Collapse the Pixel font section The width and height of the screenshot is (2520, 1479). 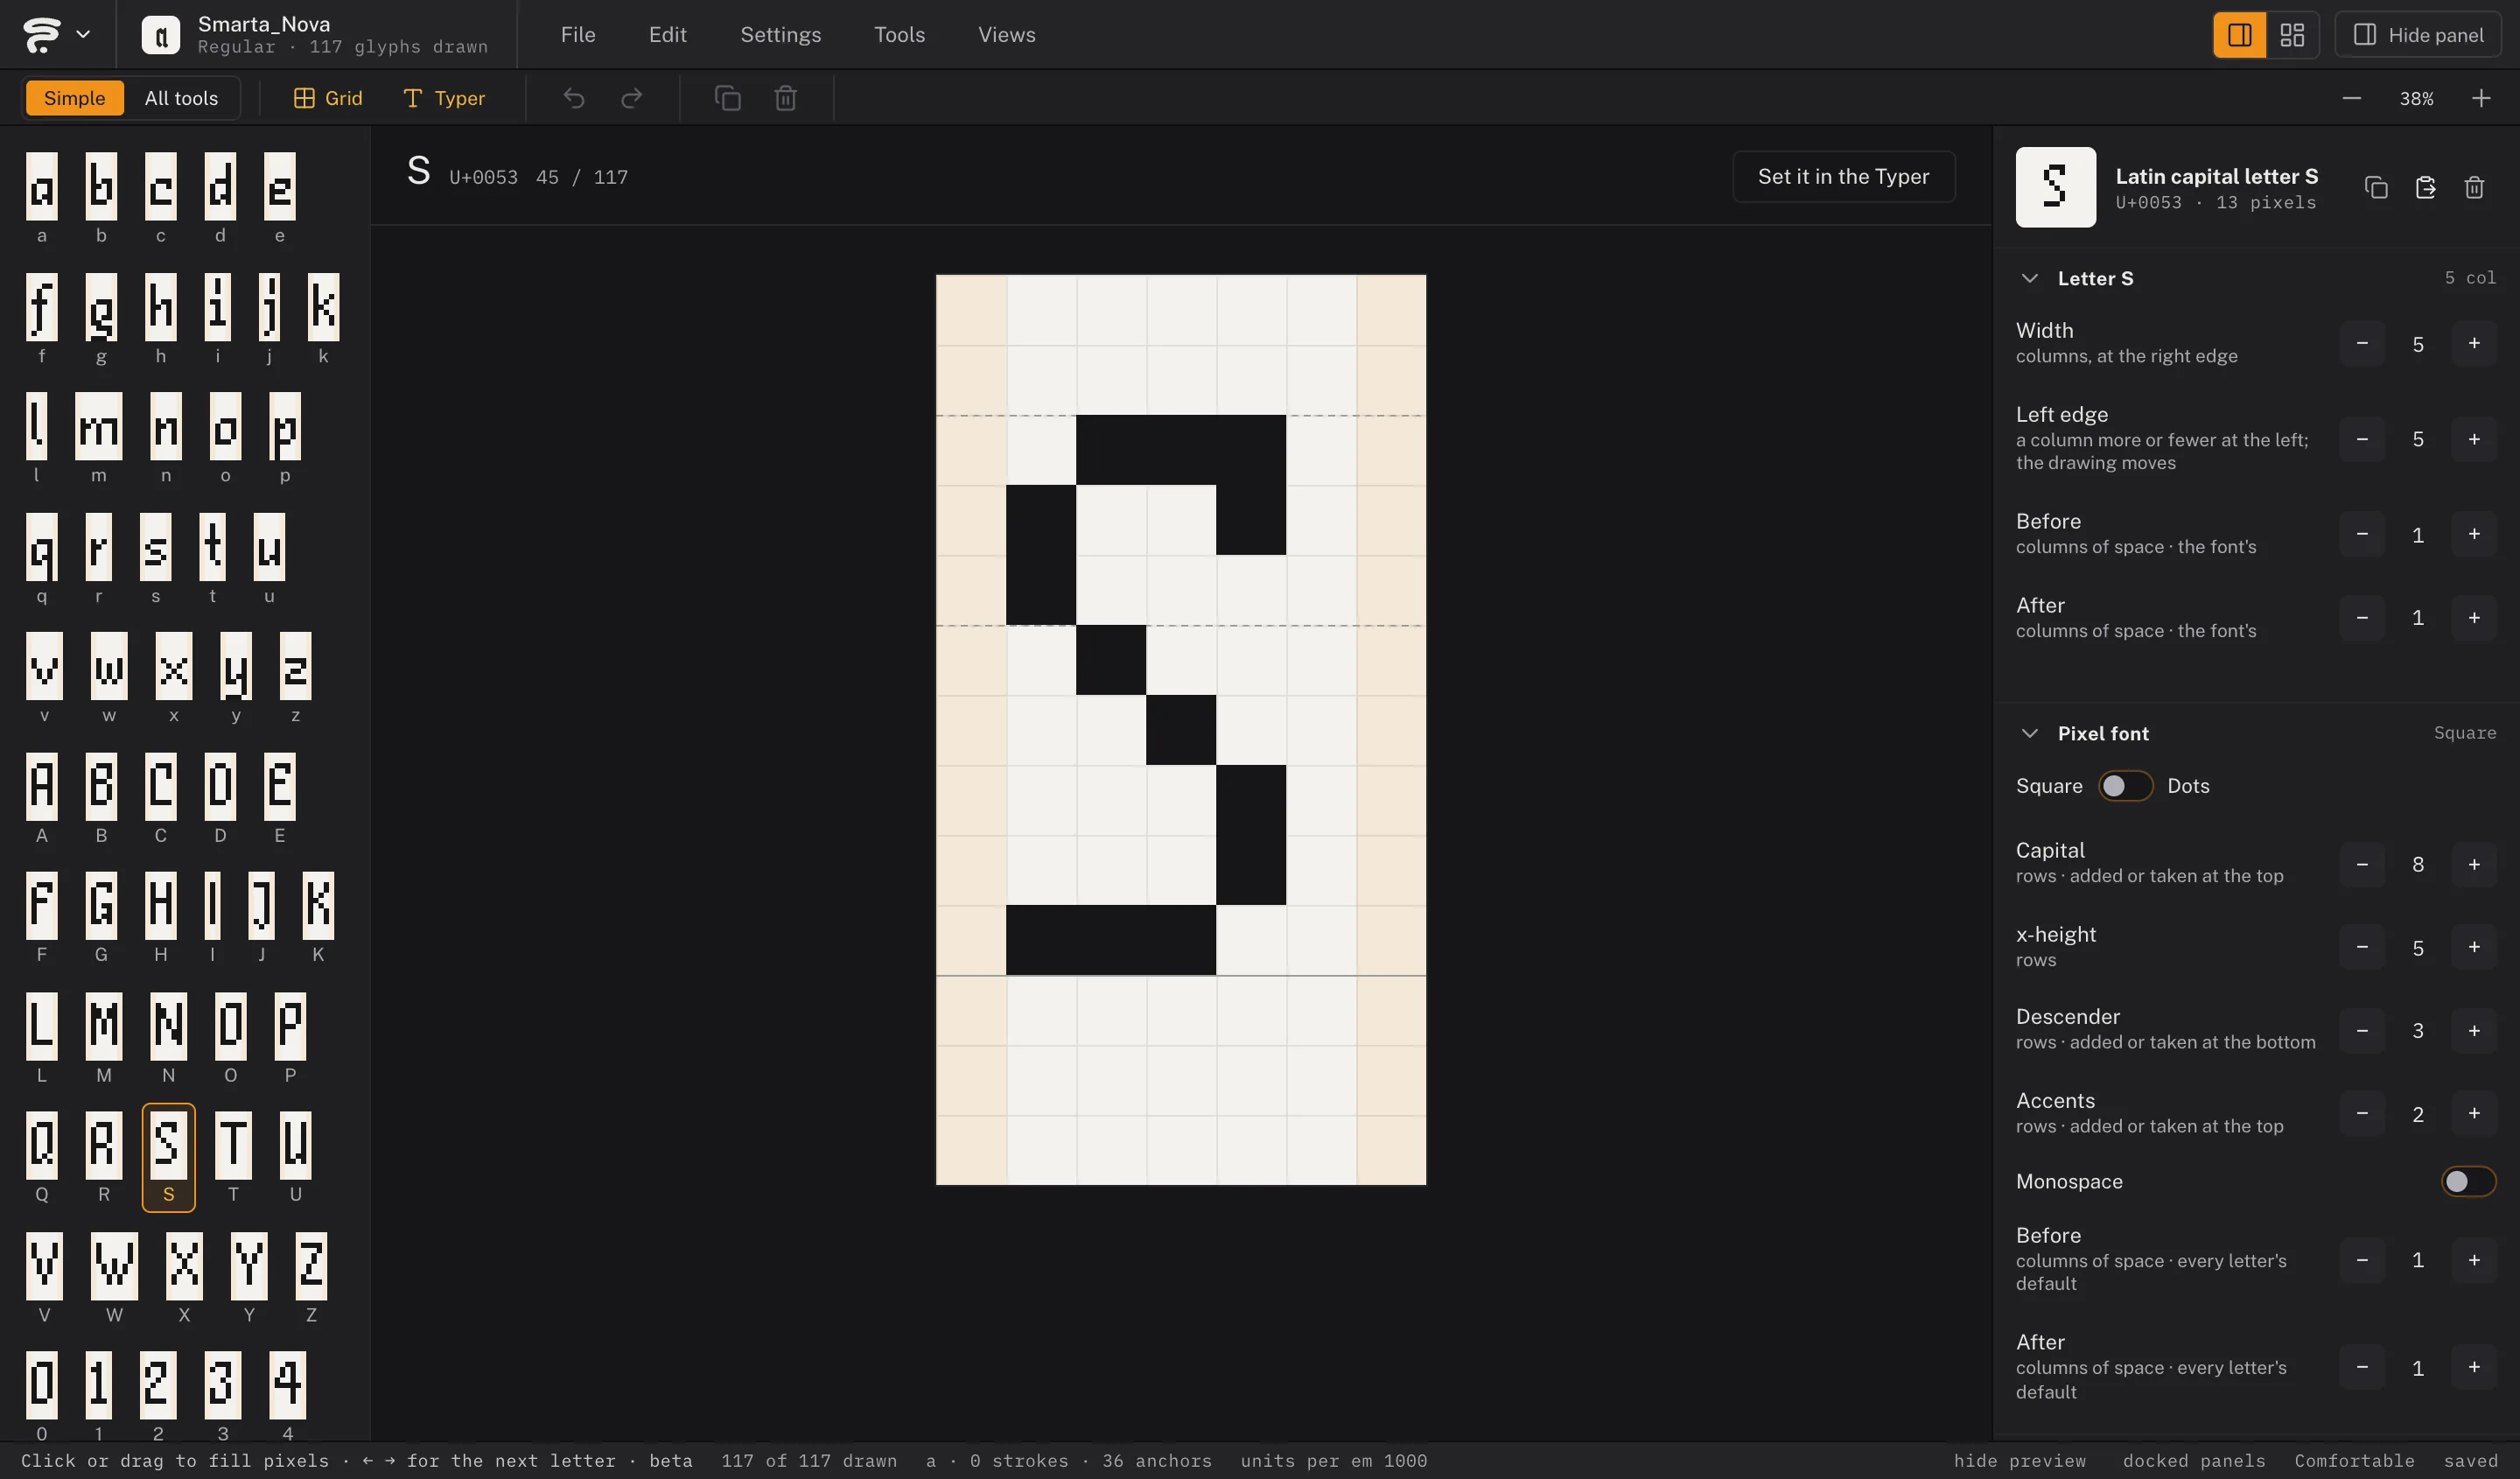click(x=2029, y=733)
